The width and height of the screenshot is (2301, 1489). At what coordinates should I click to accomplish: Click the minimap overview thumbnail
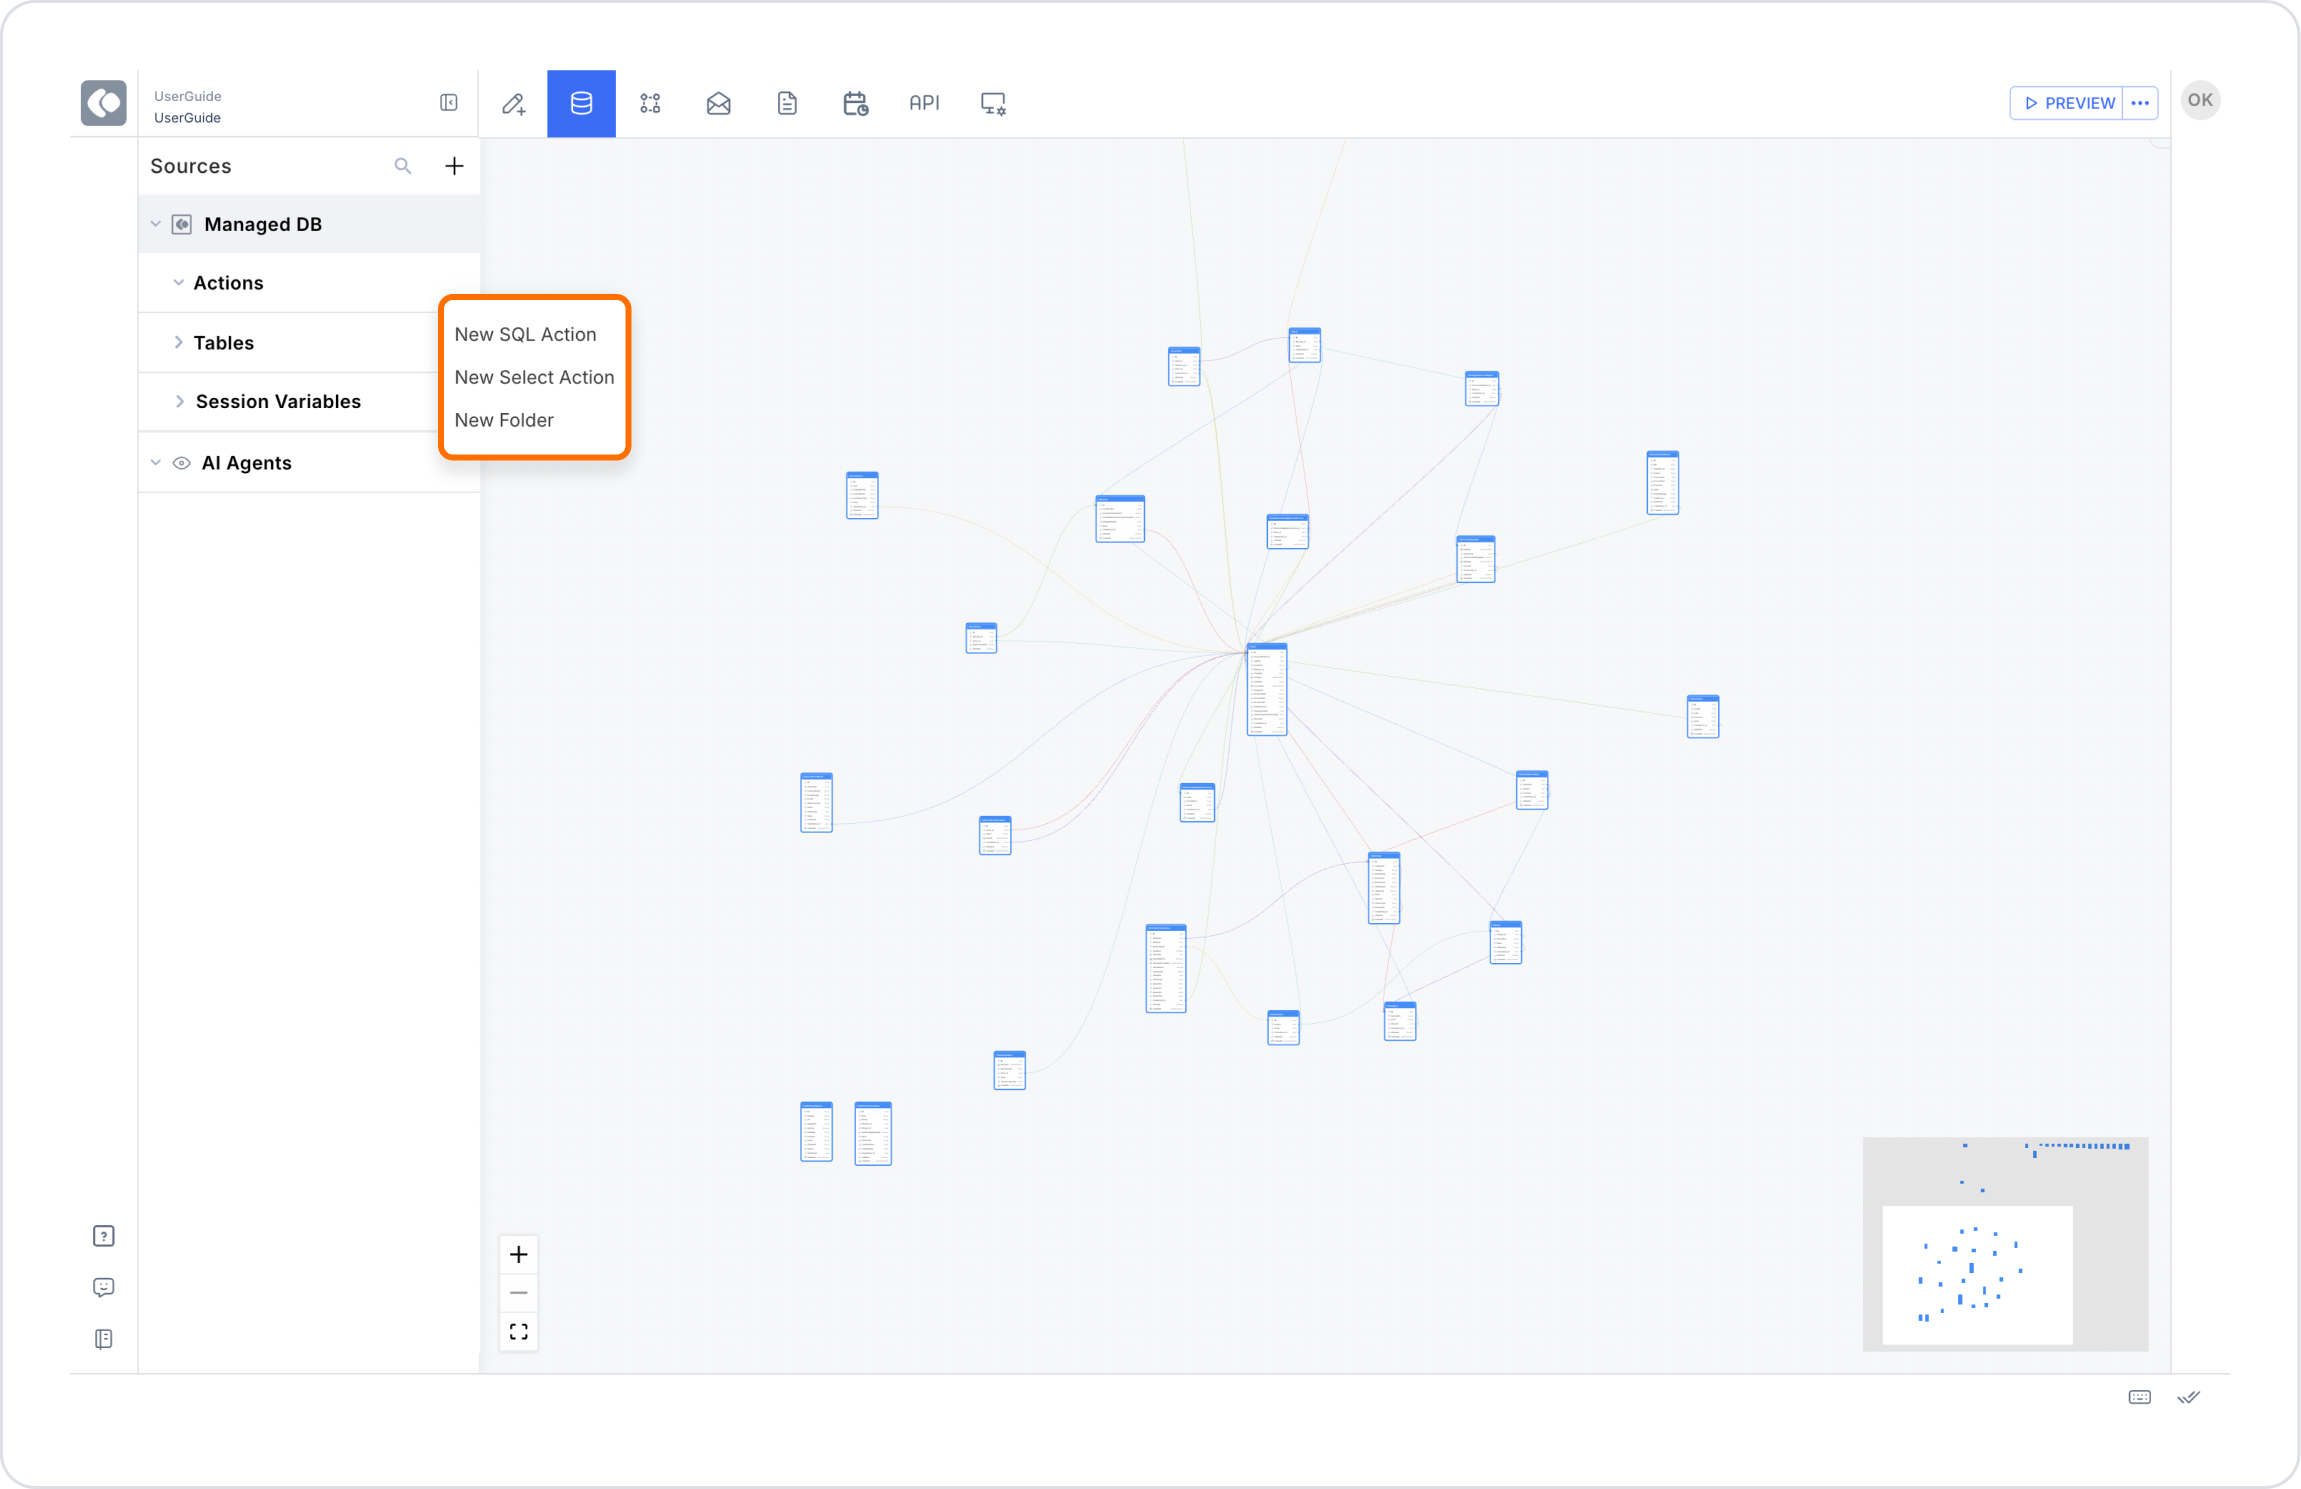tap(2005, 1244)
